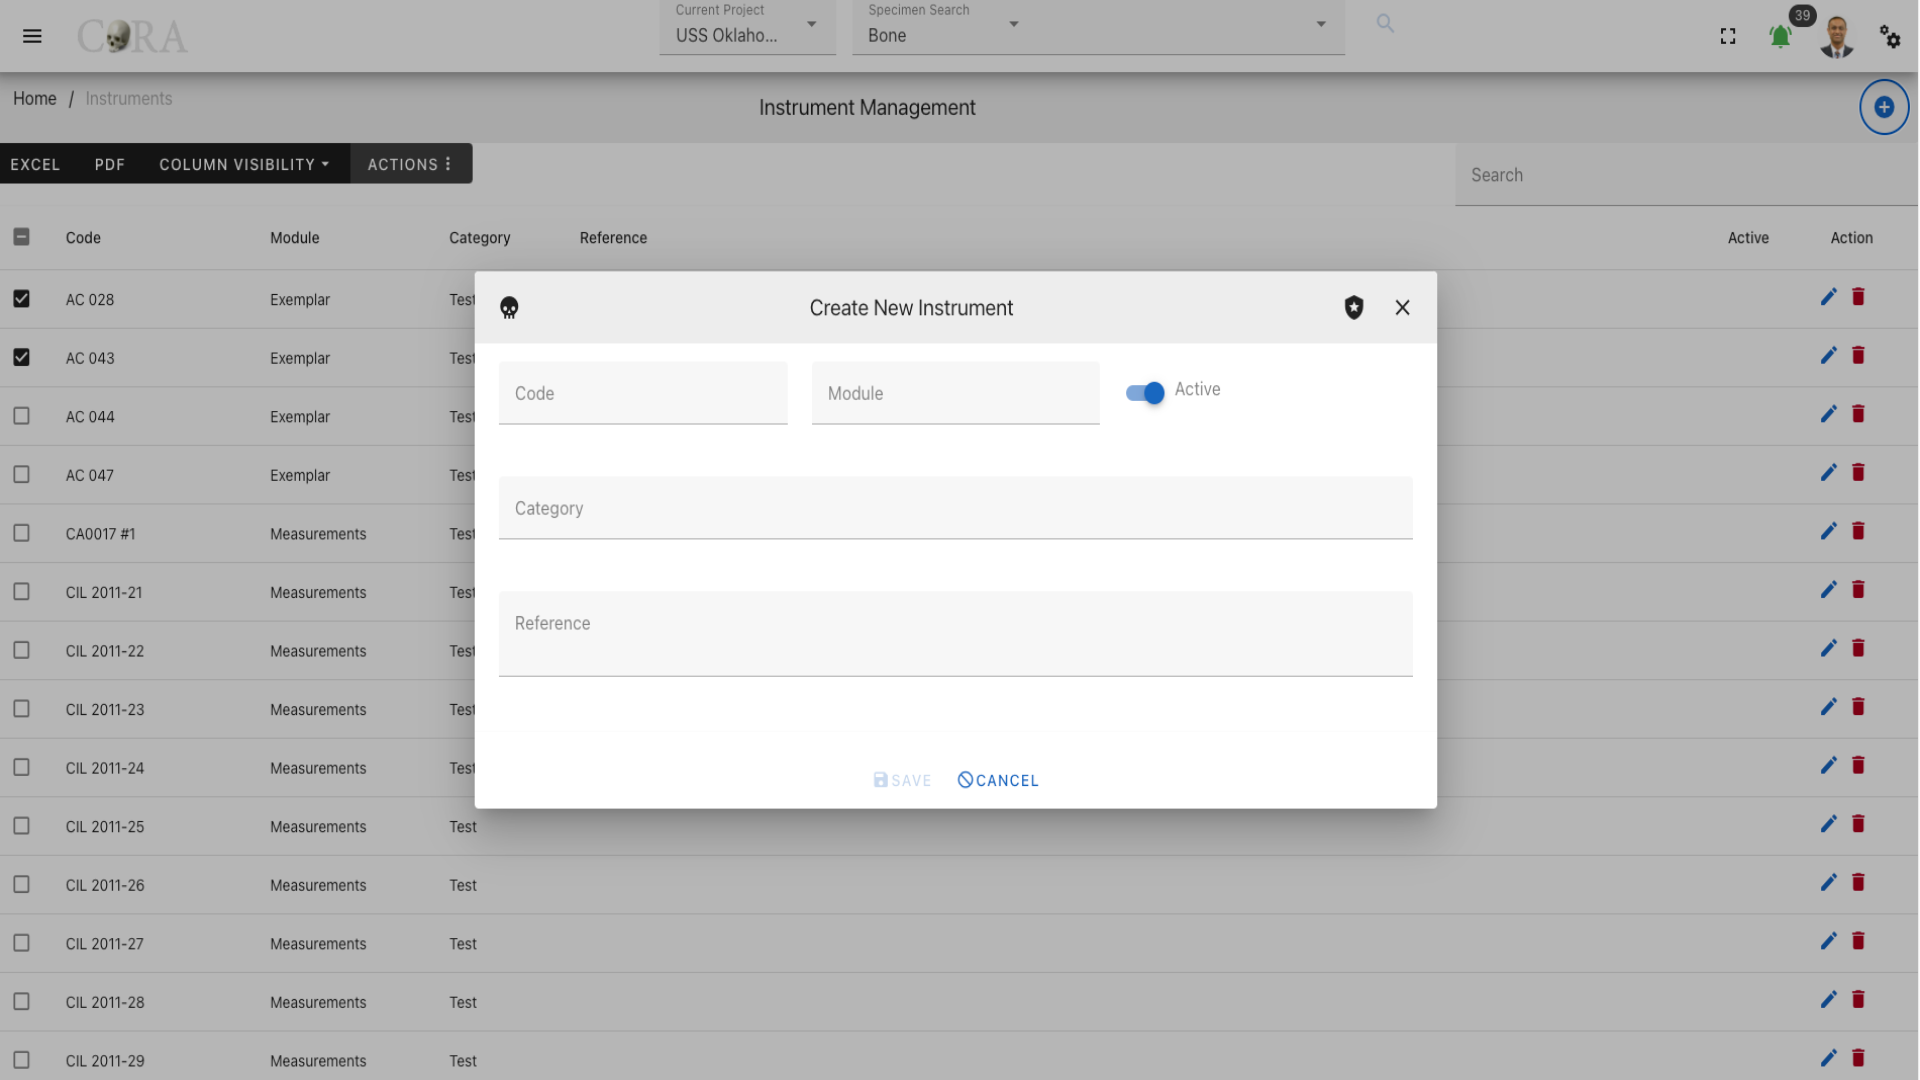Image resolution: width=1920 pixels, height=1080 pixels.
Task: Uncheck the AC 043 row checkbox
Action: click(x=21, y=357)
